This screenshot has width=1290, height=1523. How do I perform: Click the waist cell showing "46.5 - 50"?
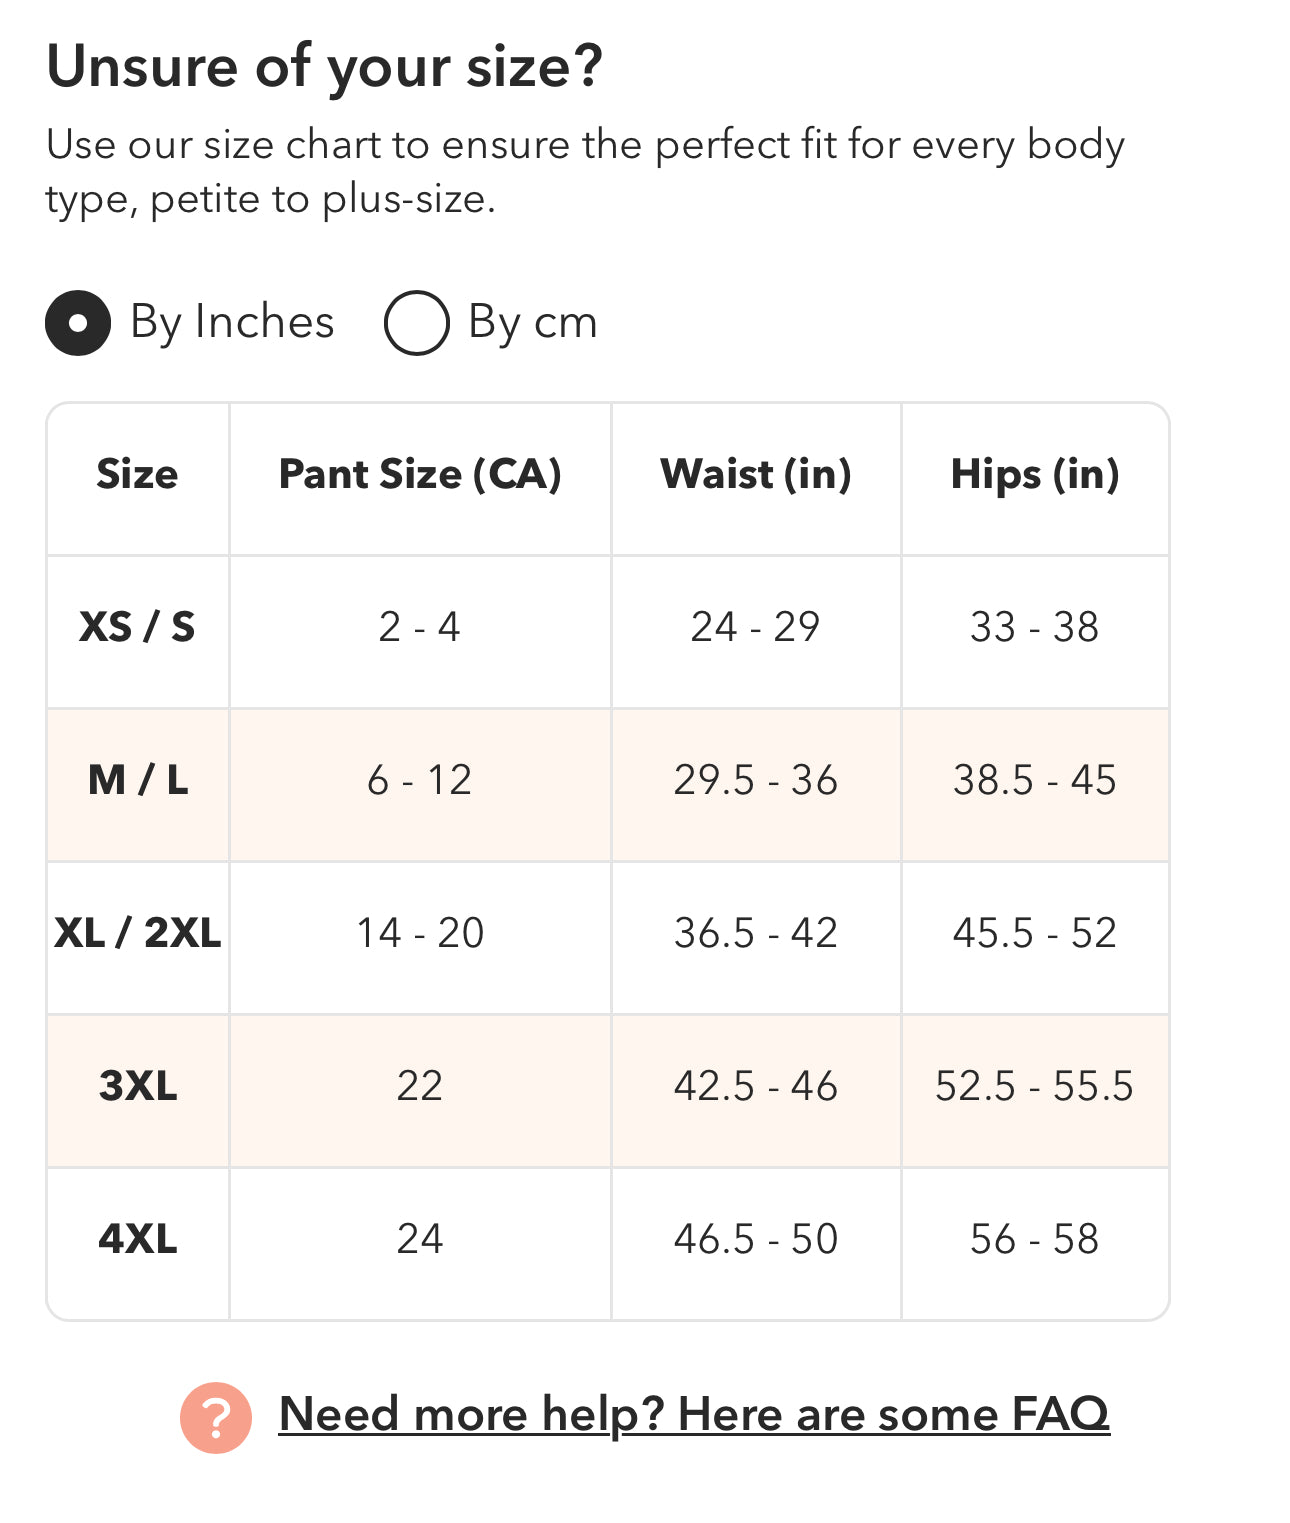[755, 1239]
